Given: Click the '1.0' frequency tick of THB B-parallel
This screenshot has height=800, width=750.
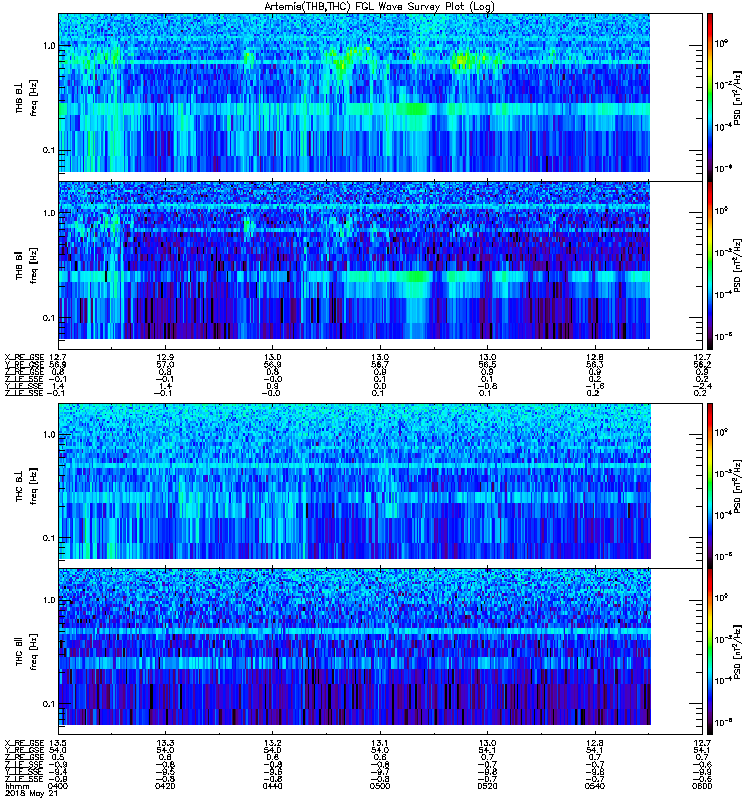Looking at the screenshot, I should tap(49, 213).
